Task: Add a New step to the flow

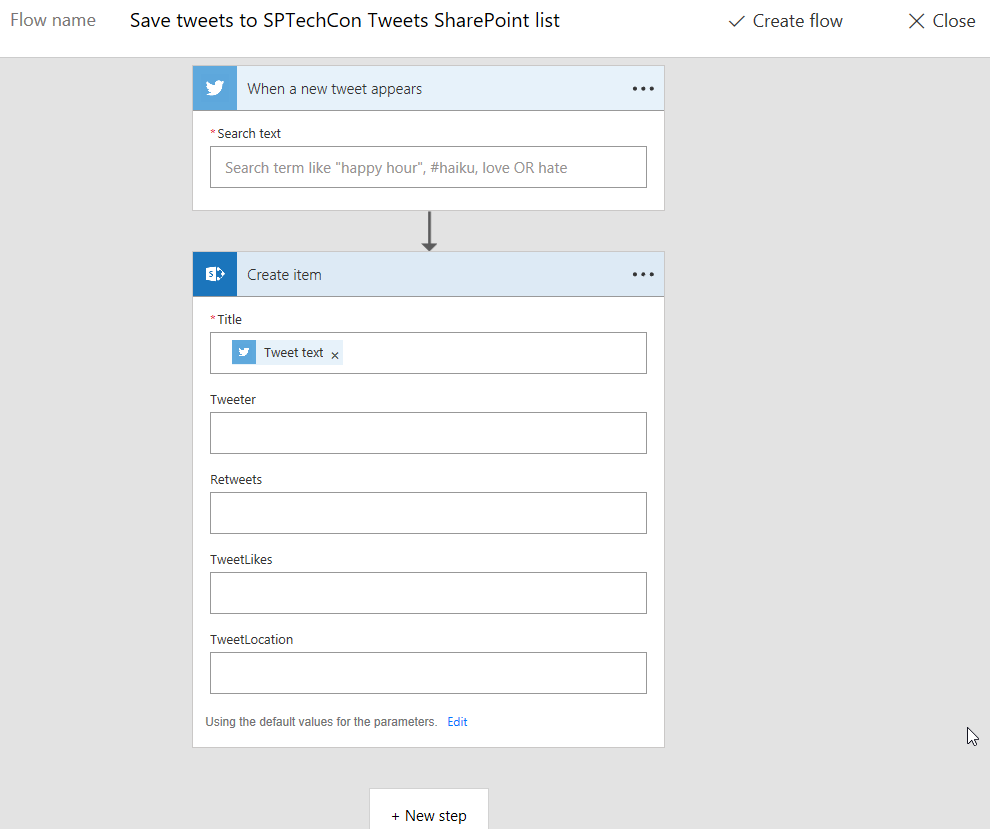Action: point(429,815)
